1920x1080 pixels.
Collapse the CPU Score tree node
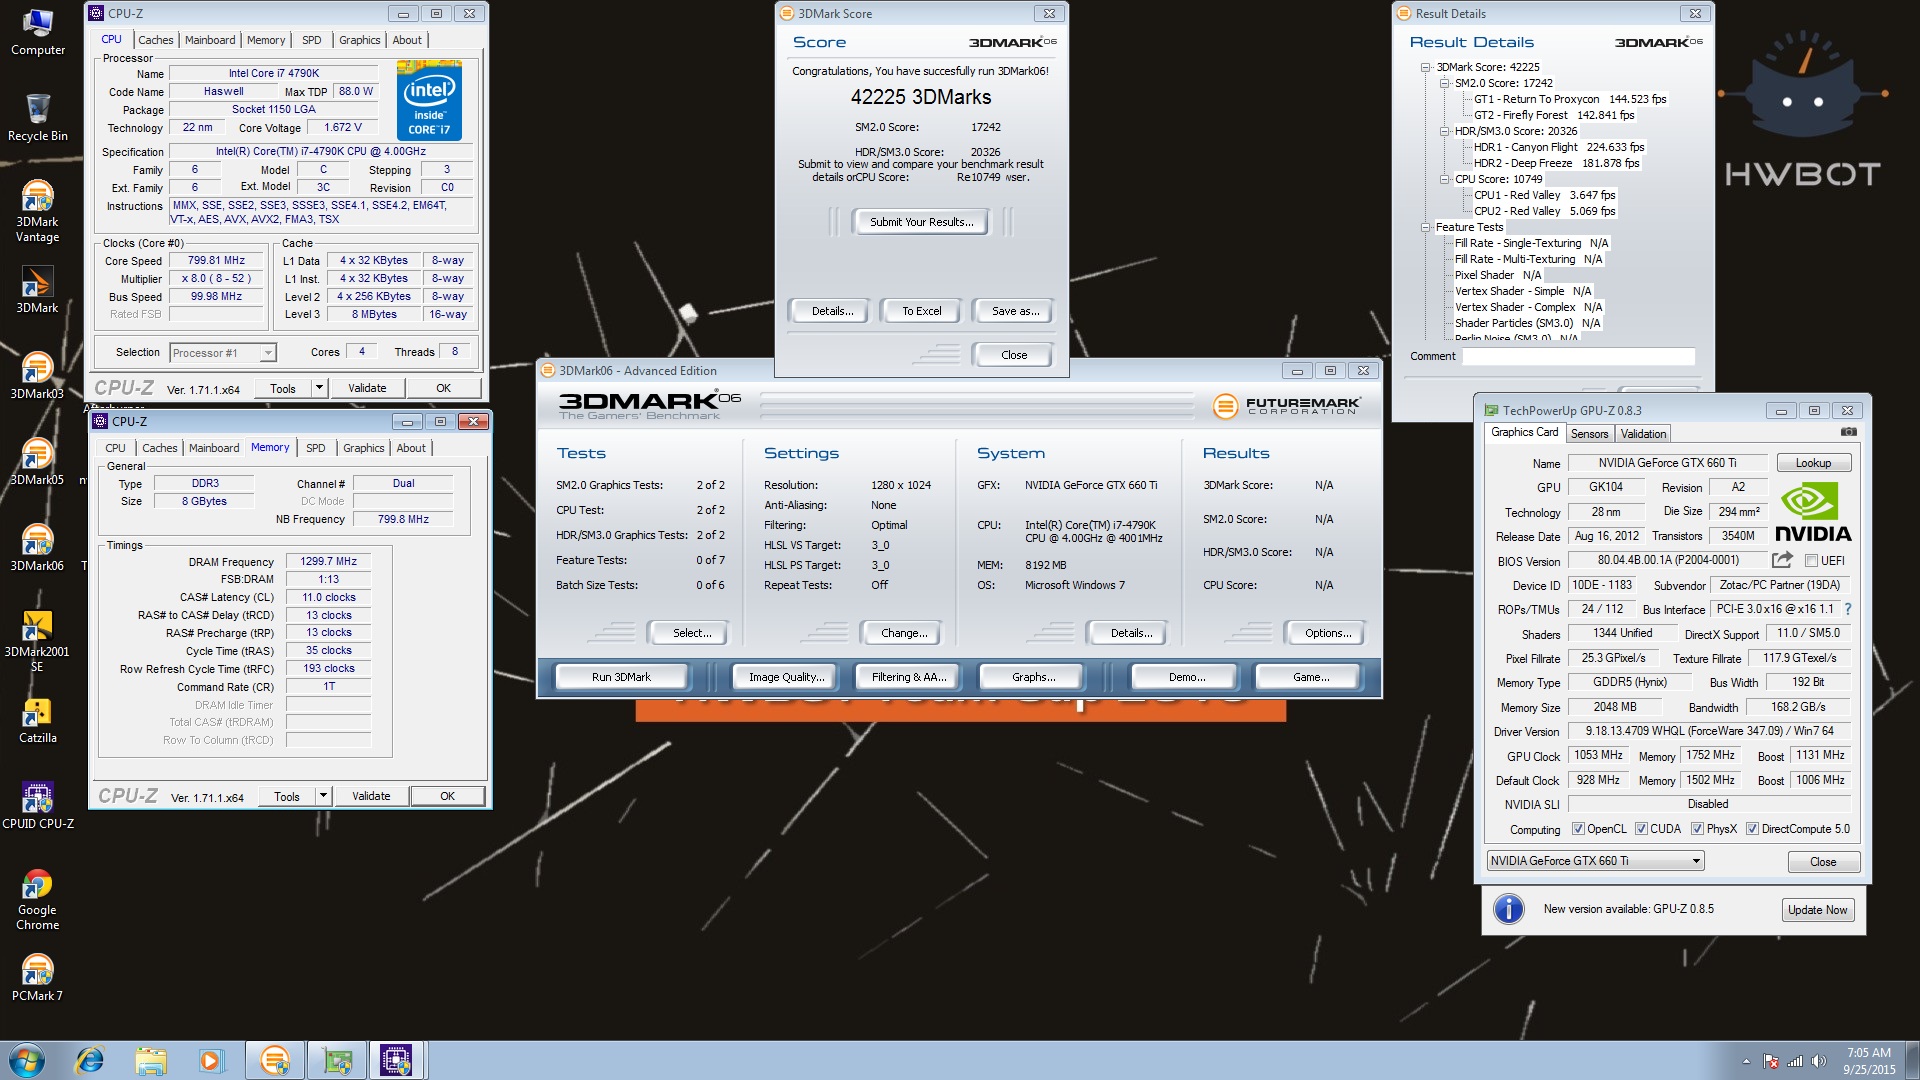click(1444, 179)
